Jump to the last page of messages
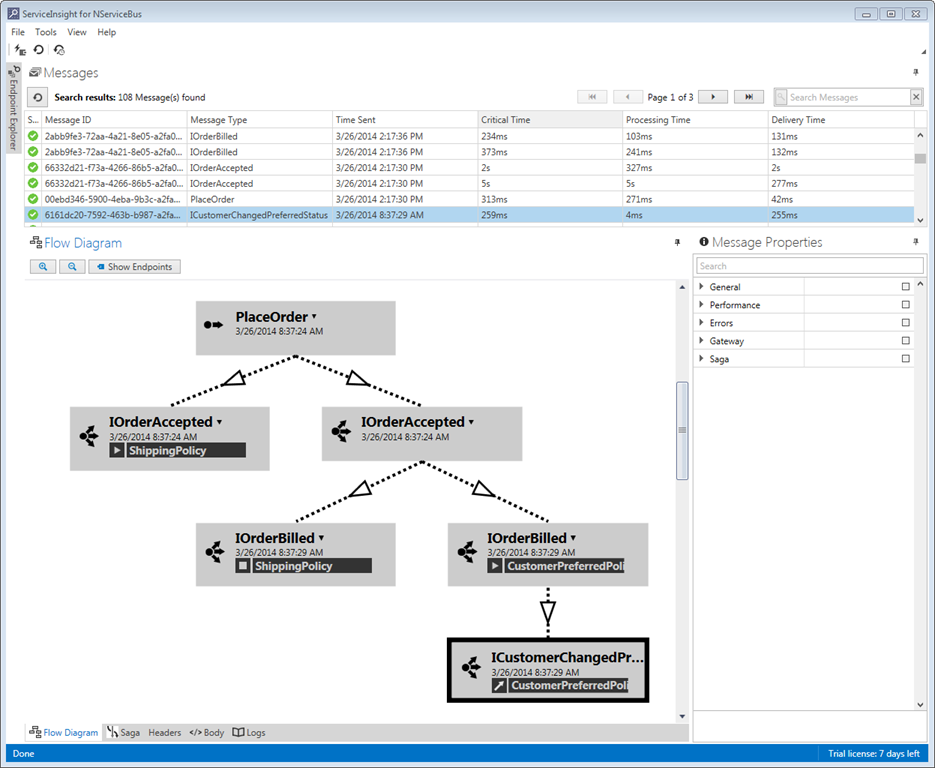The image size is (935, 768). (748, 97)
